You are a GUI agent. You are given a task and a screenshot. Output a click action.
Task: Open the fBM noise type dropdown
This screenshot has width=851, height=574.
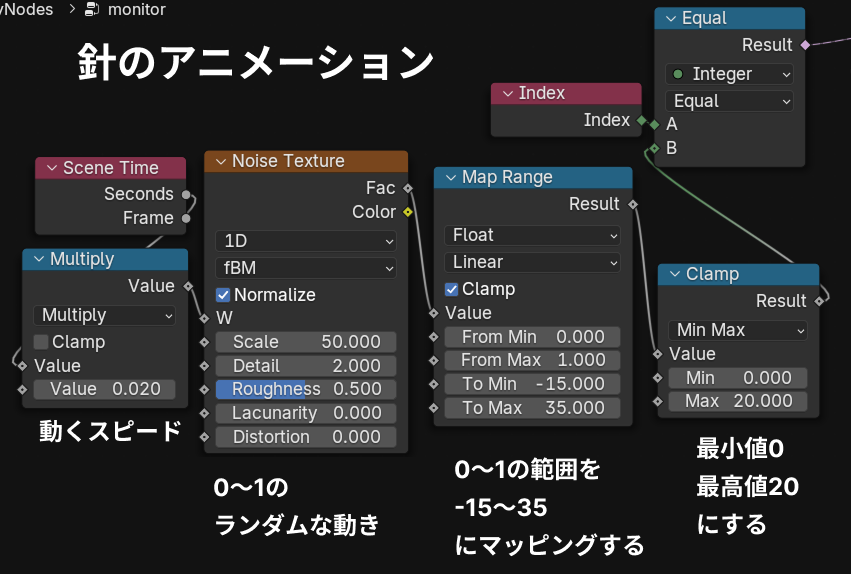pos(305,268)
